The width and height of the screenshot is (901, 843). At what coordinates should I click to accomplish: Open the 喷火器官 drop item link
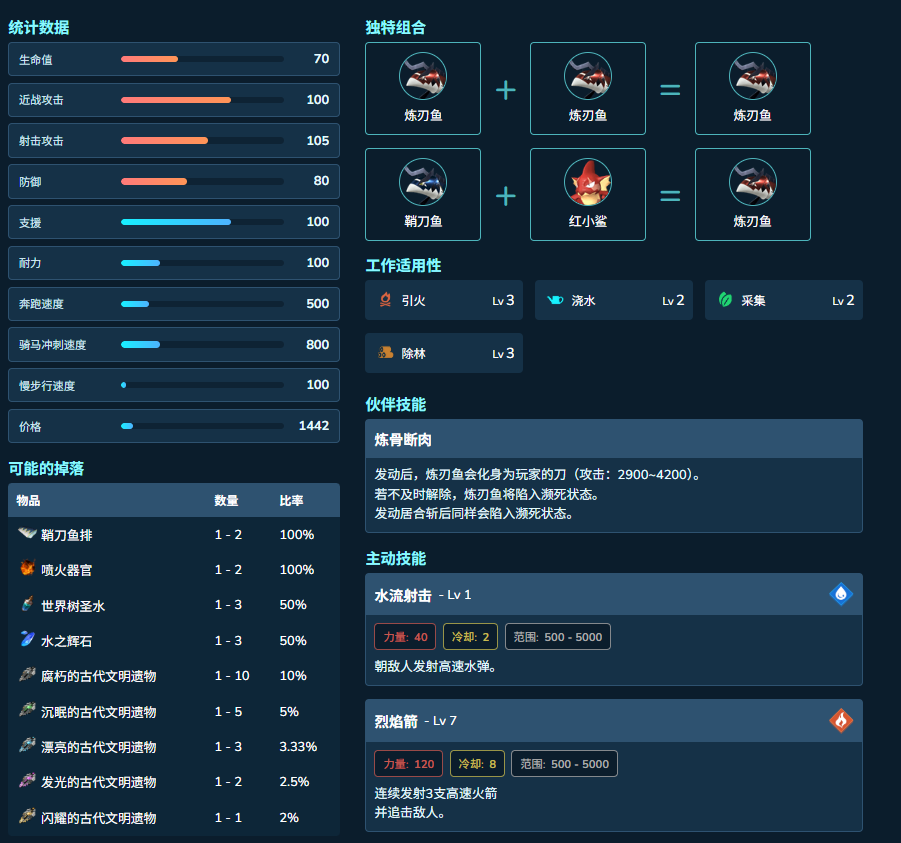coord(67,570)
